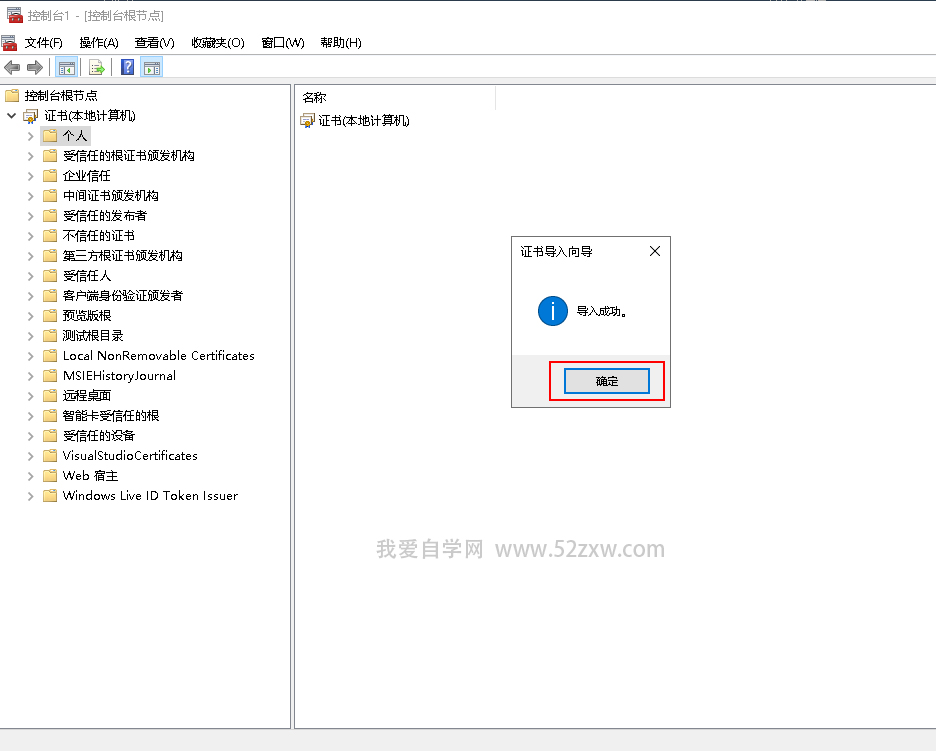The height and width of the screenshot is (751, 936).
Task: Click the MMC console icon beside 文件 menu
Action: click(10, 43)
